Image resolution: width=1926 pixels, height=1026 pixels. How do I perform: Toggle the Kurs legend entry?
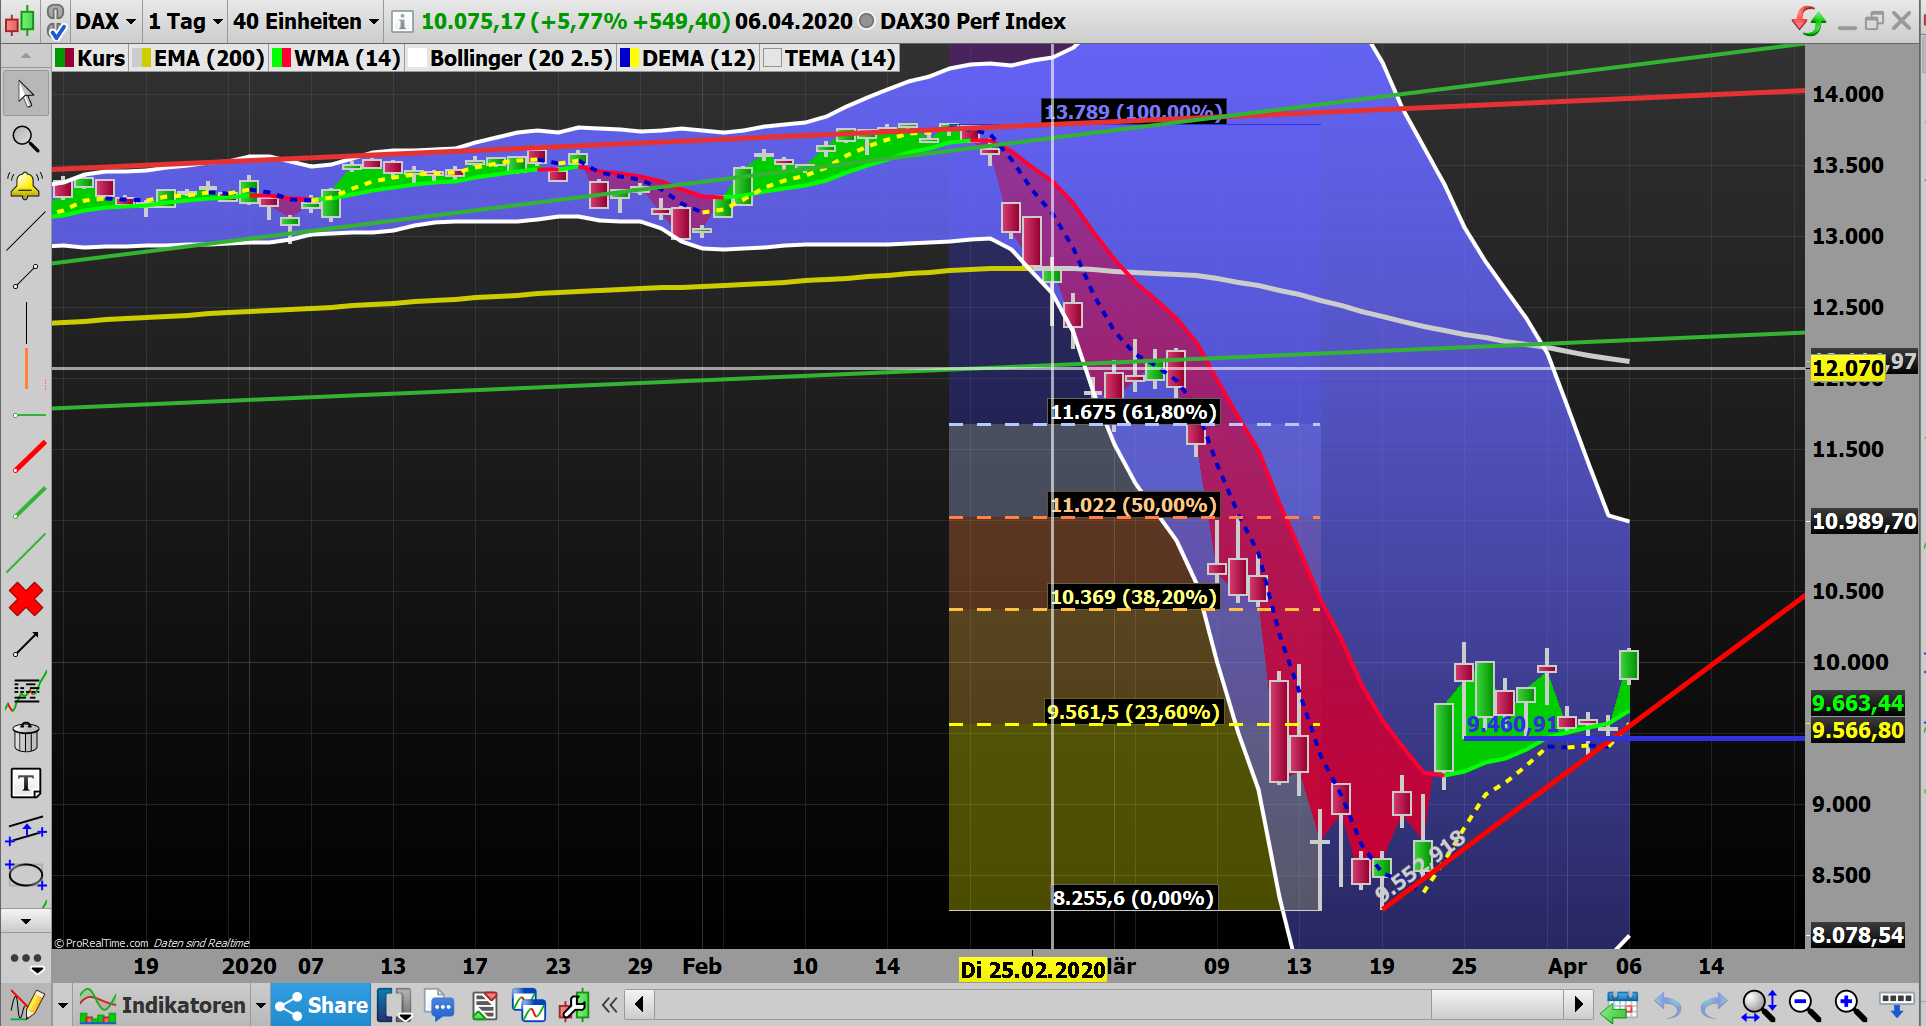coord(101,58)
